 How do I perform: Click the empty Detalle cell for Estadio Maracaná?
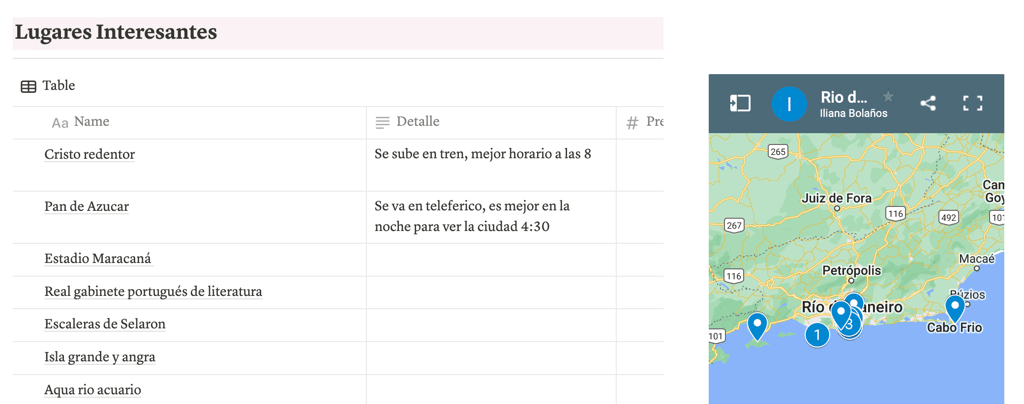coord(491,260)
